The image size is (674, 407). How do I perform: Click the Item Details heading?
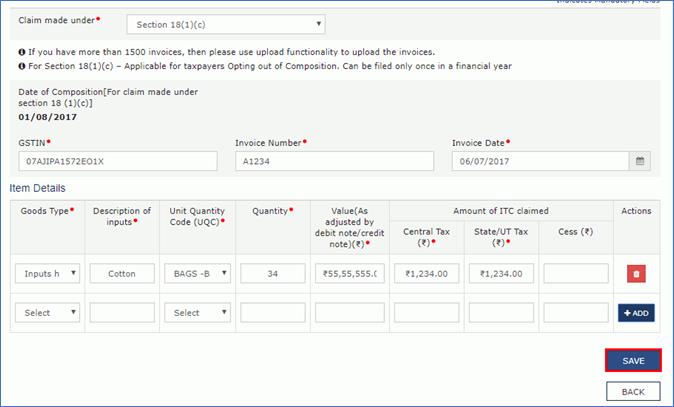[37, 188]
